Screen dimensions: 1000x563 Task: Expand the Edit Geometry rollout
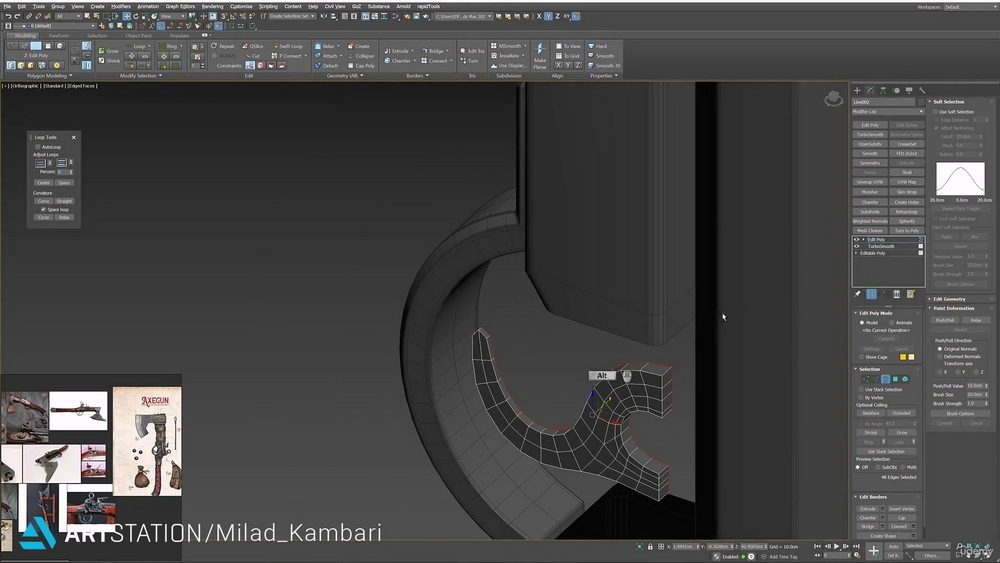tap(959, 299)
